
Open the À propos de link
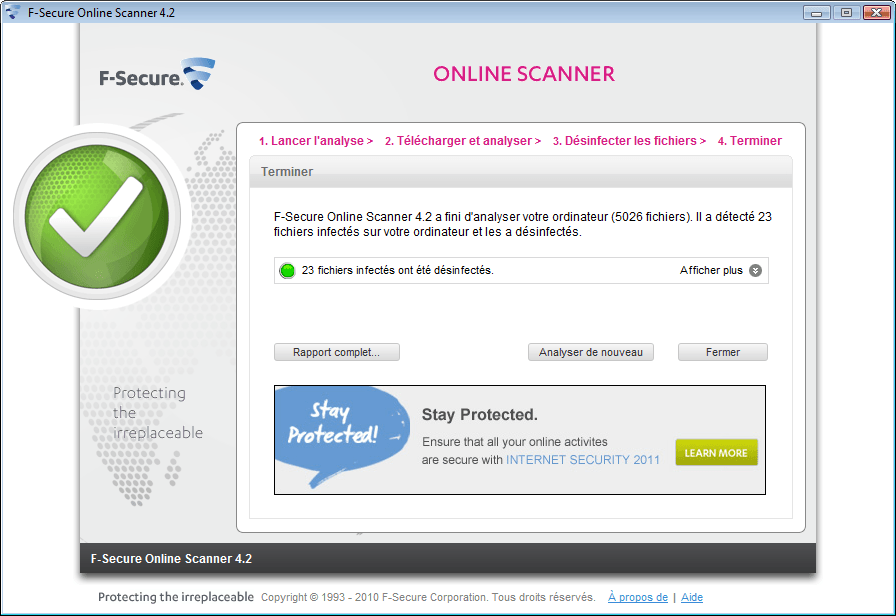[x=638, y=597]
